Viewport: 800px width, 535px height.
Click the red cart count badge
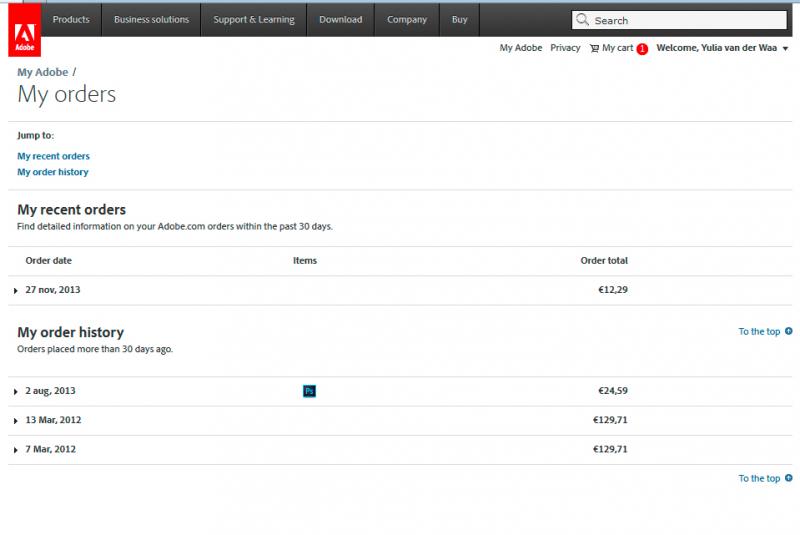click(x=642, y=49)
